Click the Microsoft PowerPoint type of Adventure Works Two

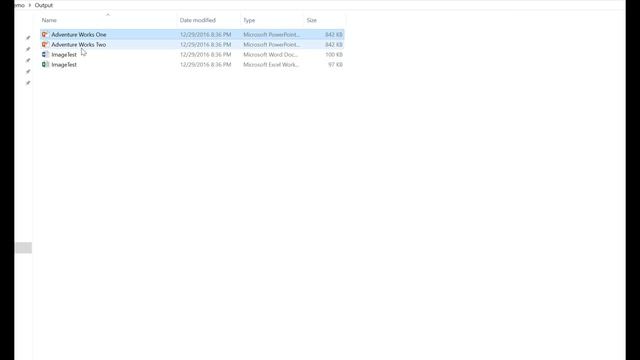coord(271,44)
